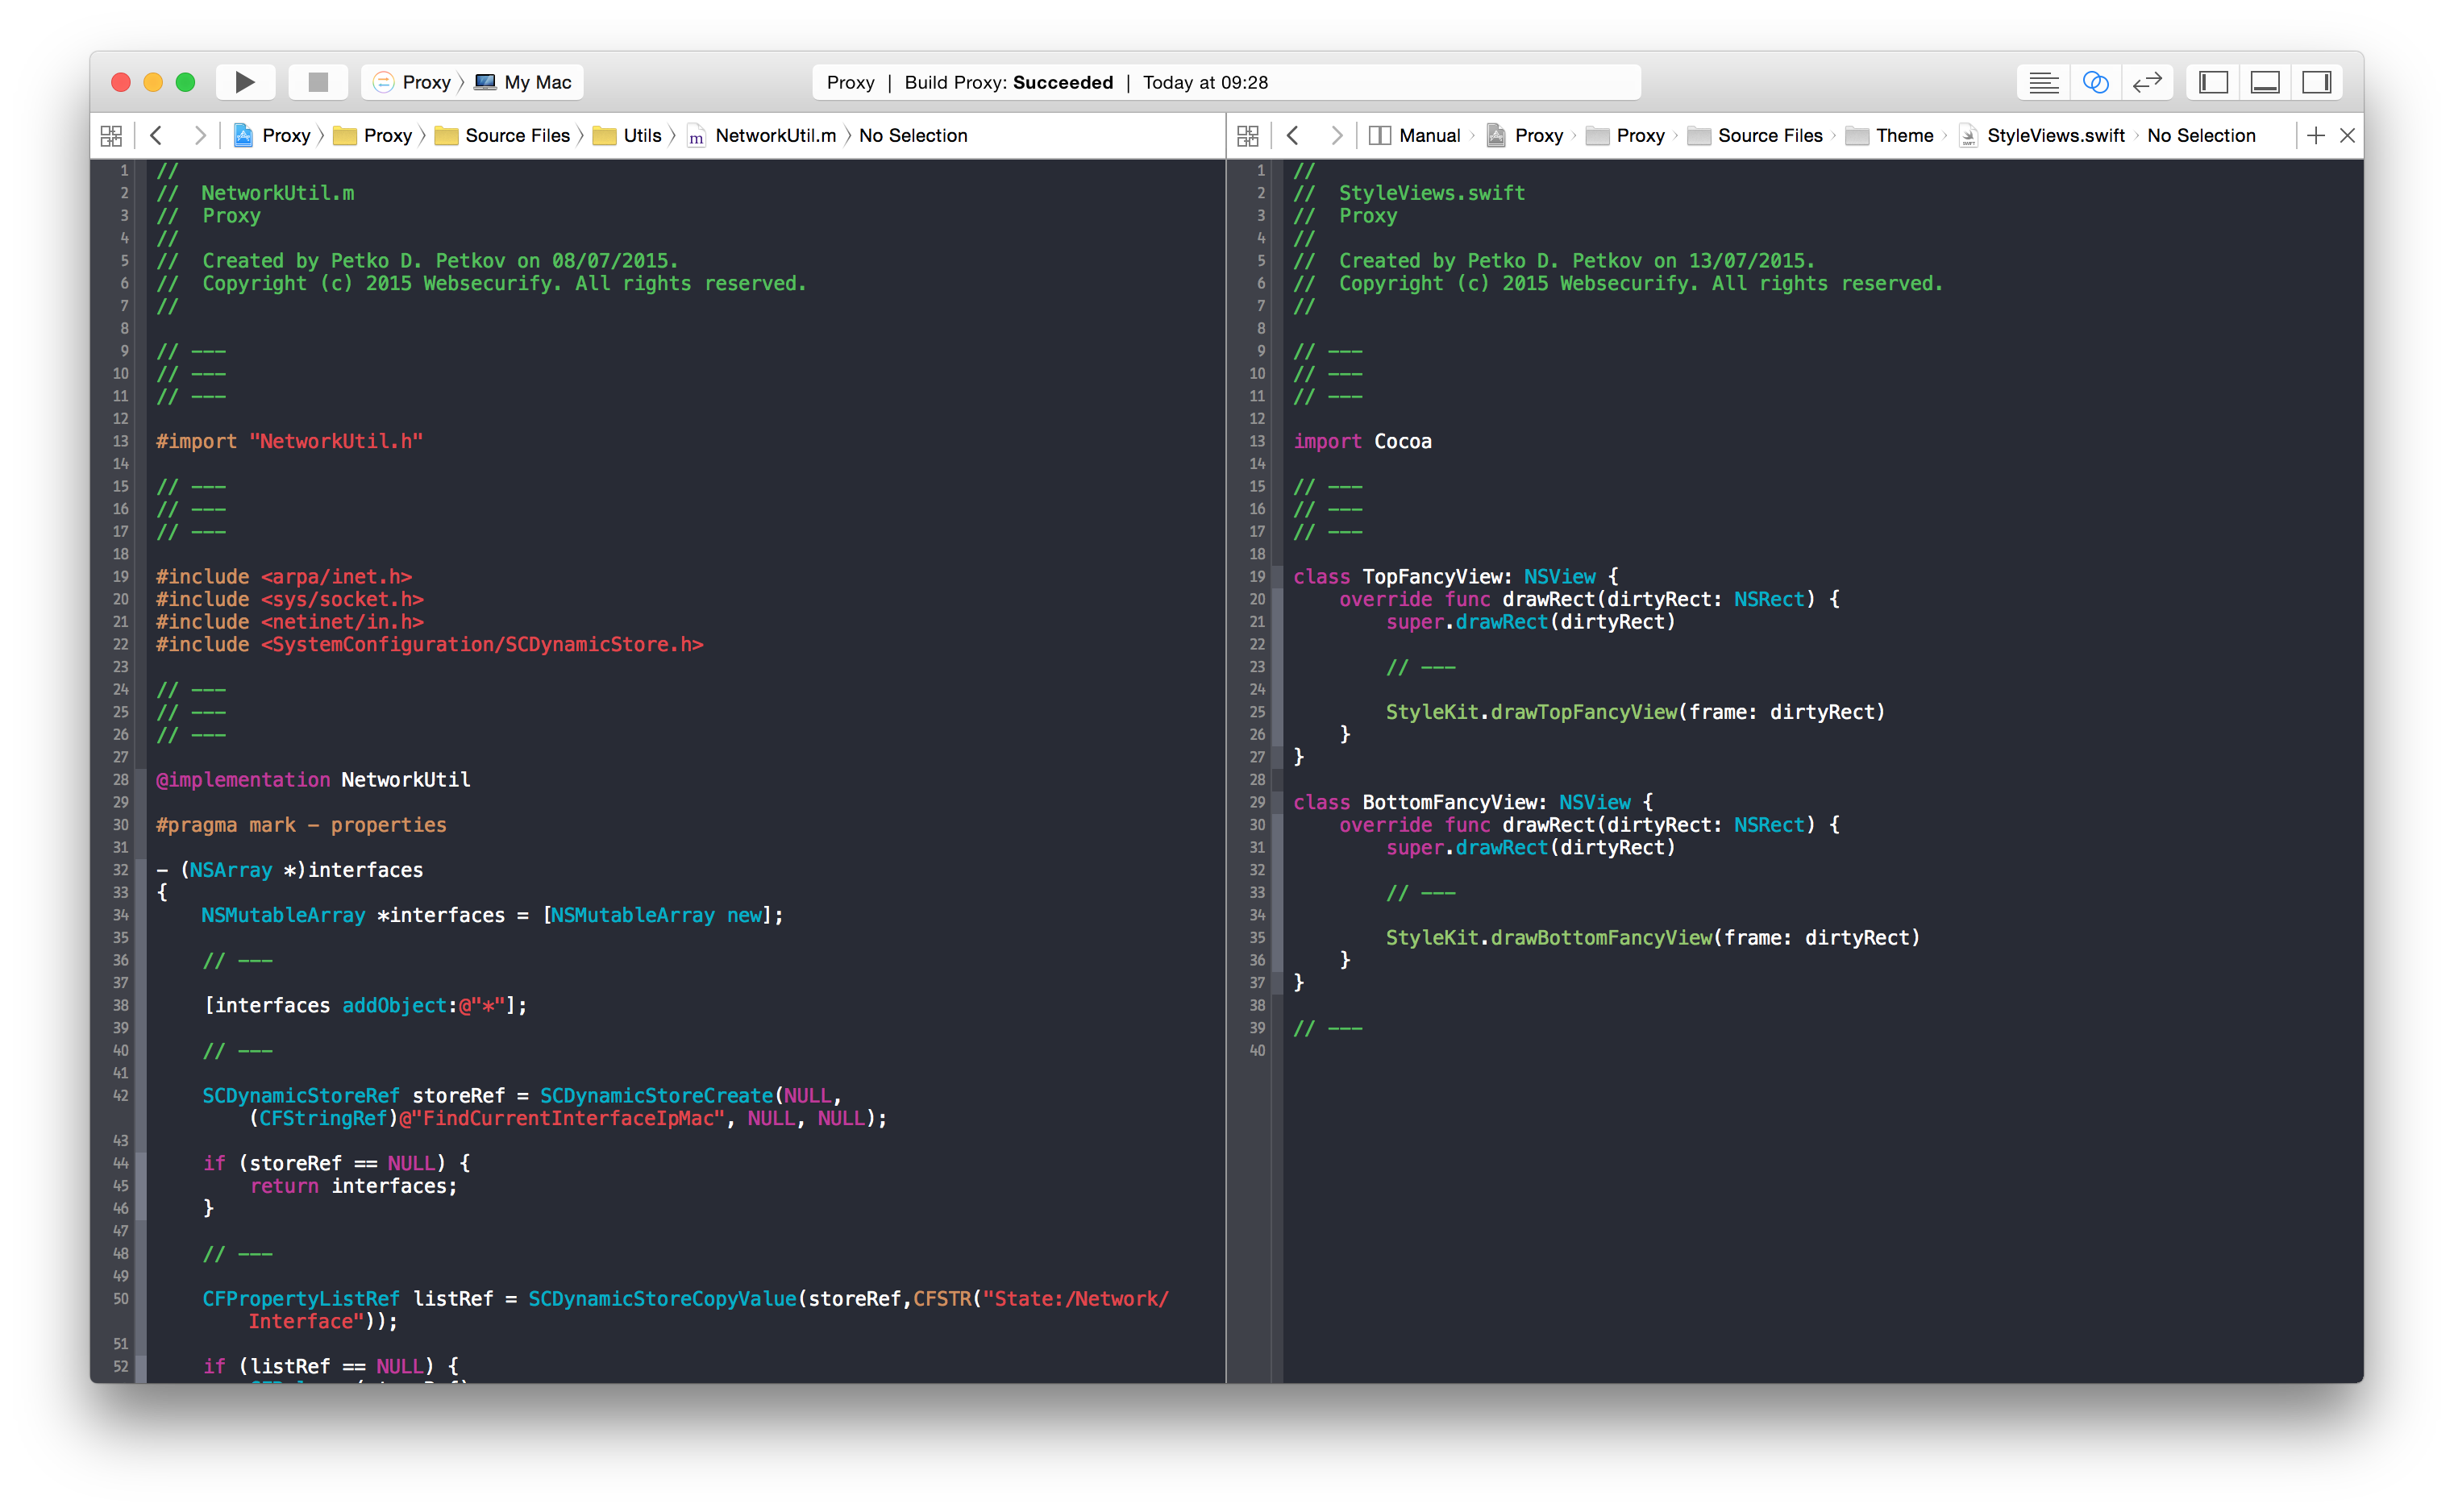
Task: Select StyleViews.swift in assistant jump bar
Action: (2042, 135)
